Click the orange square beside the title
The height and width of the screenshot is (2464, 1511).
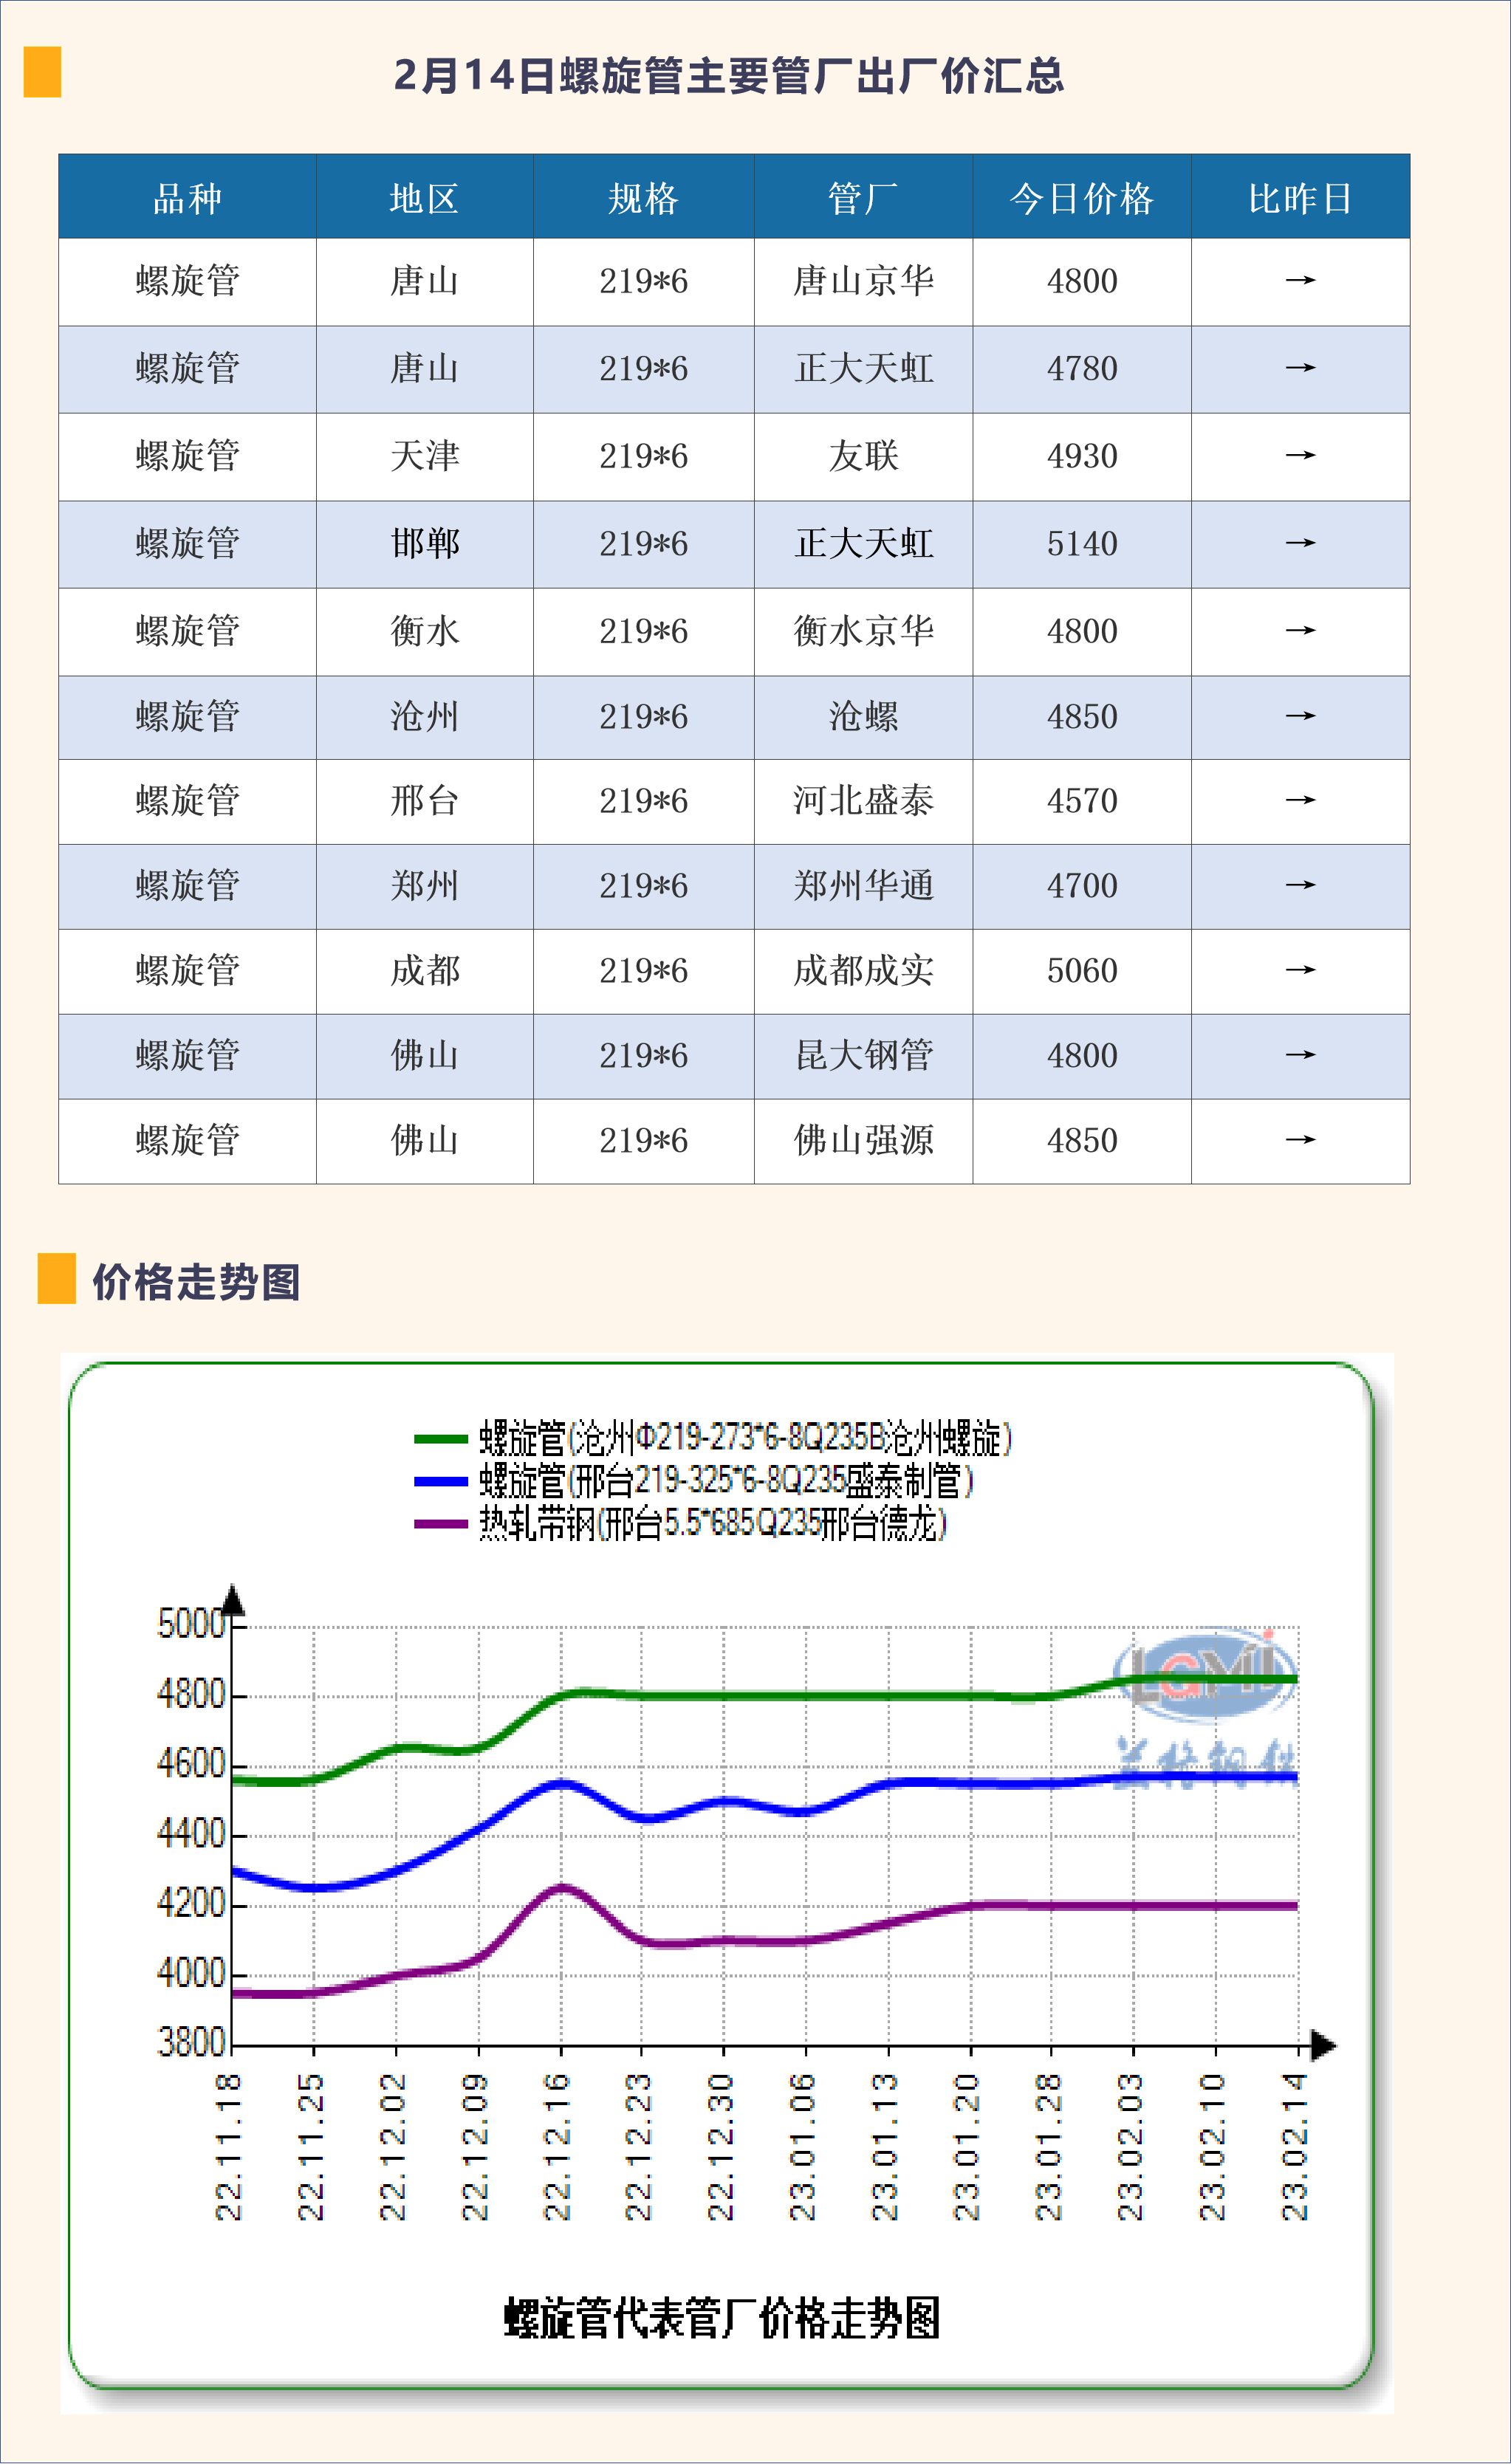pos(42,72)
